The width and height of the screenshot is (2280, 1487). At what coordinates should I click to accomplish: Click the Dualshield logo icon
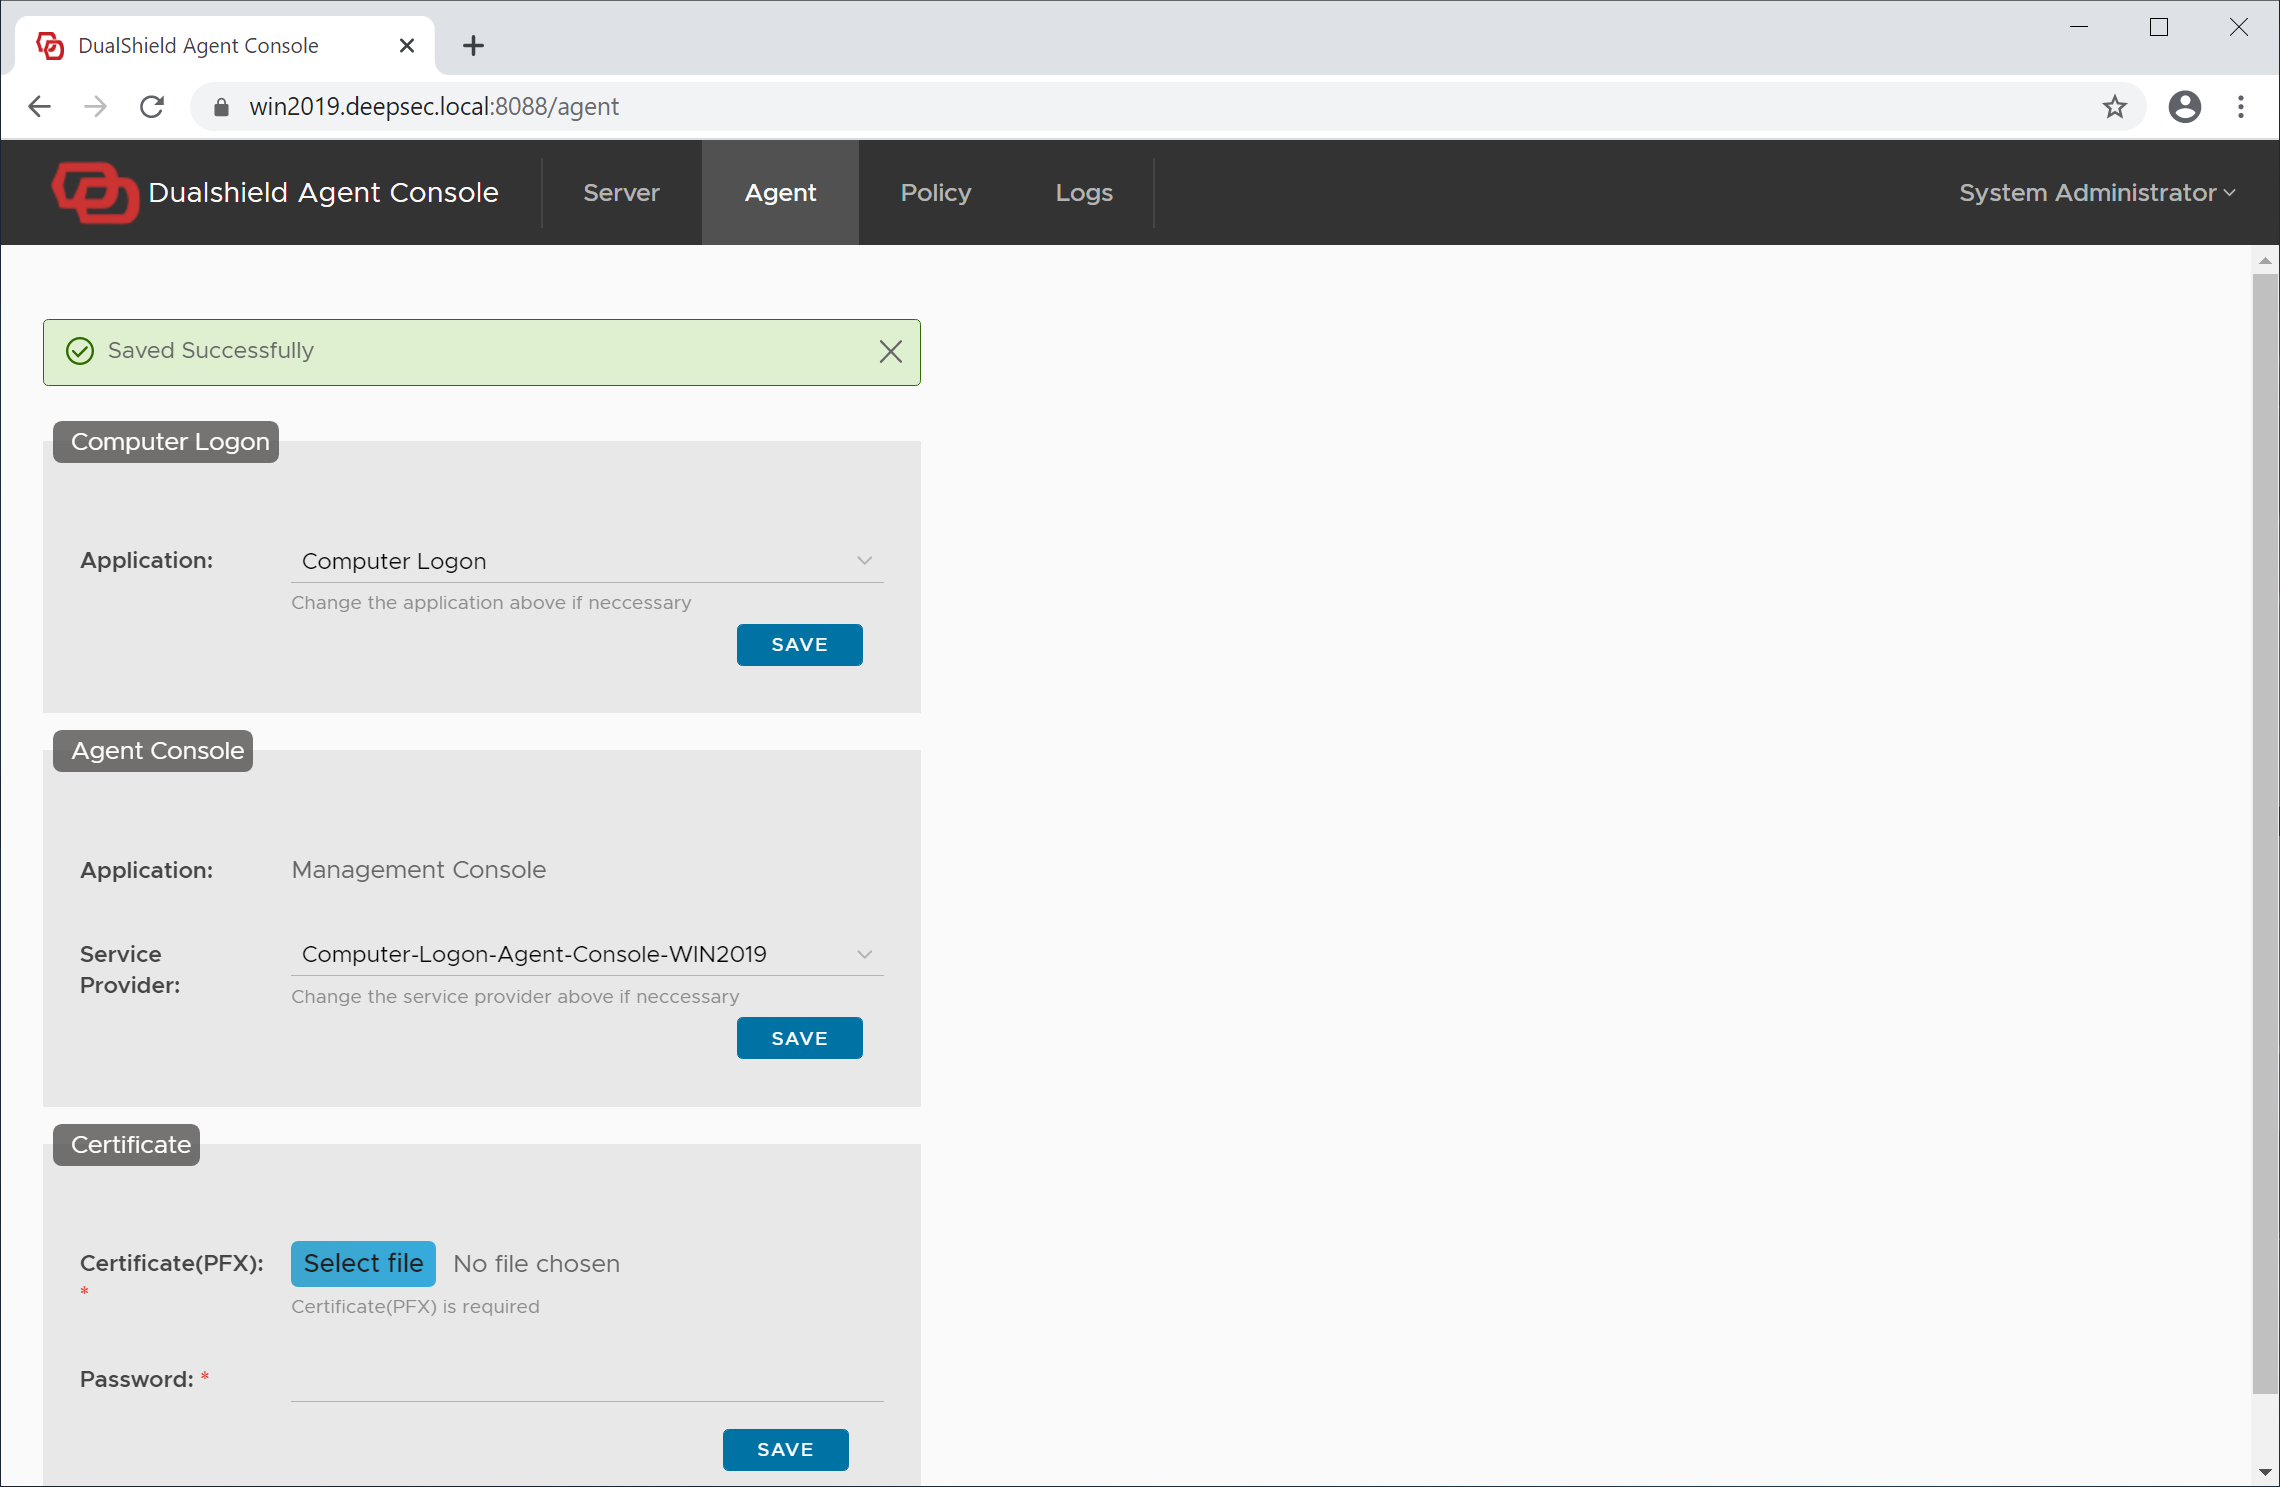[95, 192]
